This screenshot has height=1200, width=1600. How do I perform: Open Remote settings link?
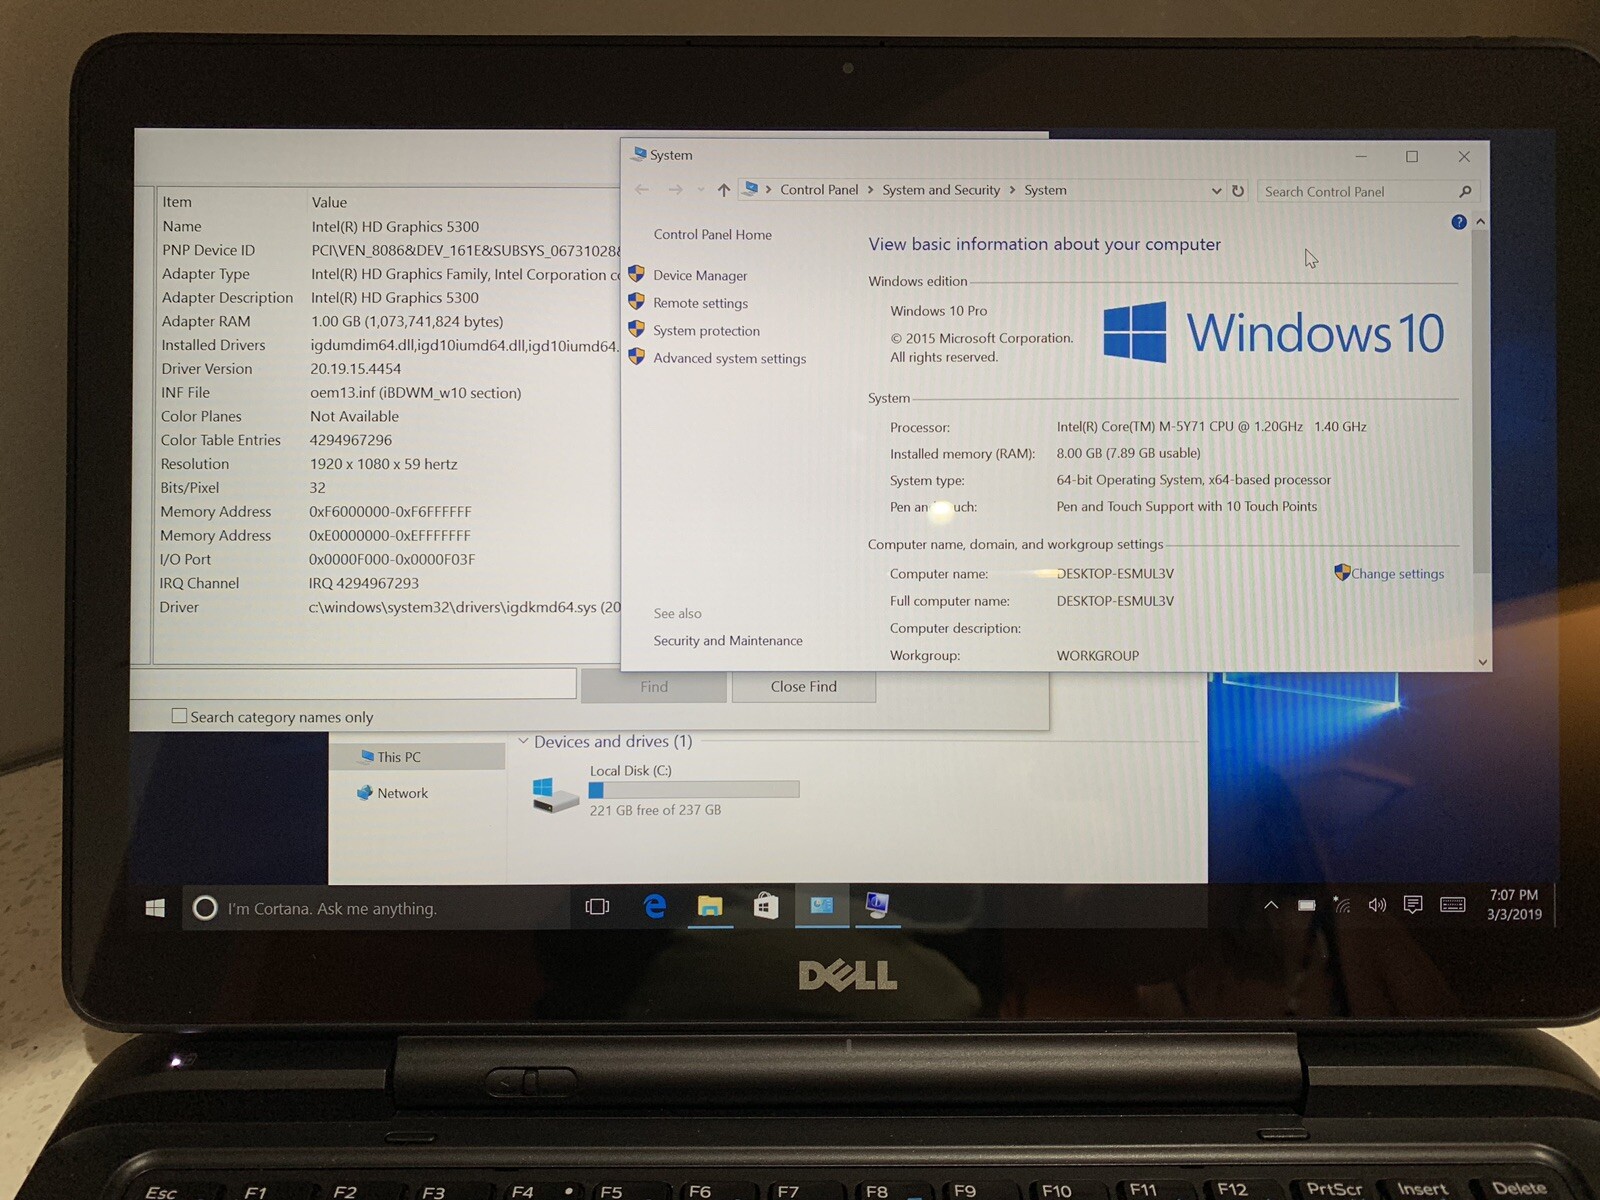[700, 303]
